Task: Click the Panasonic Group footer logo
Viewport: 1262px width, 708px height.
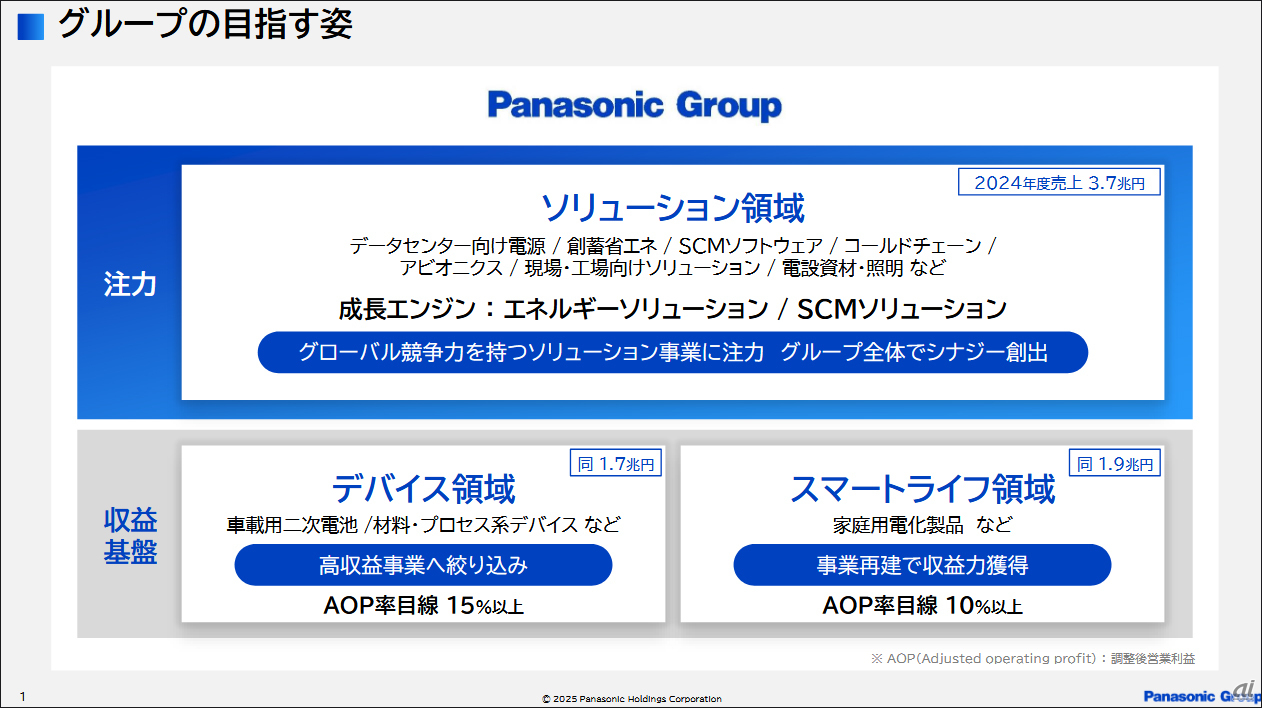Action: [x=1203, y=697]
